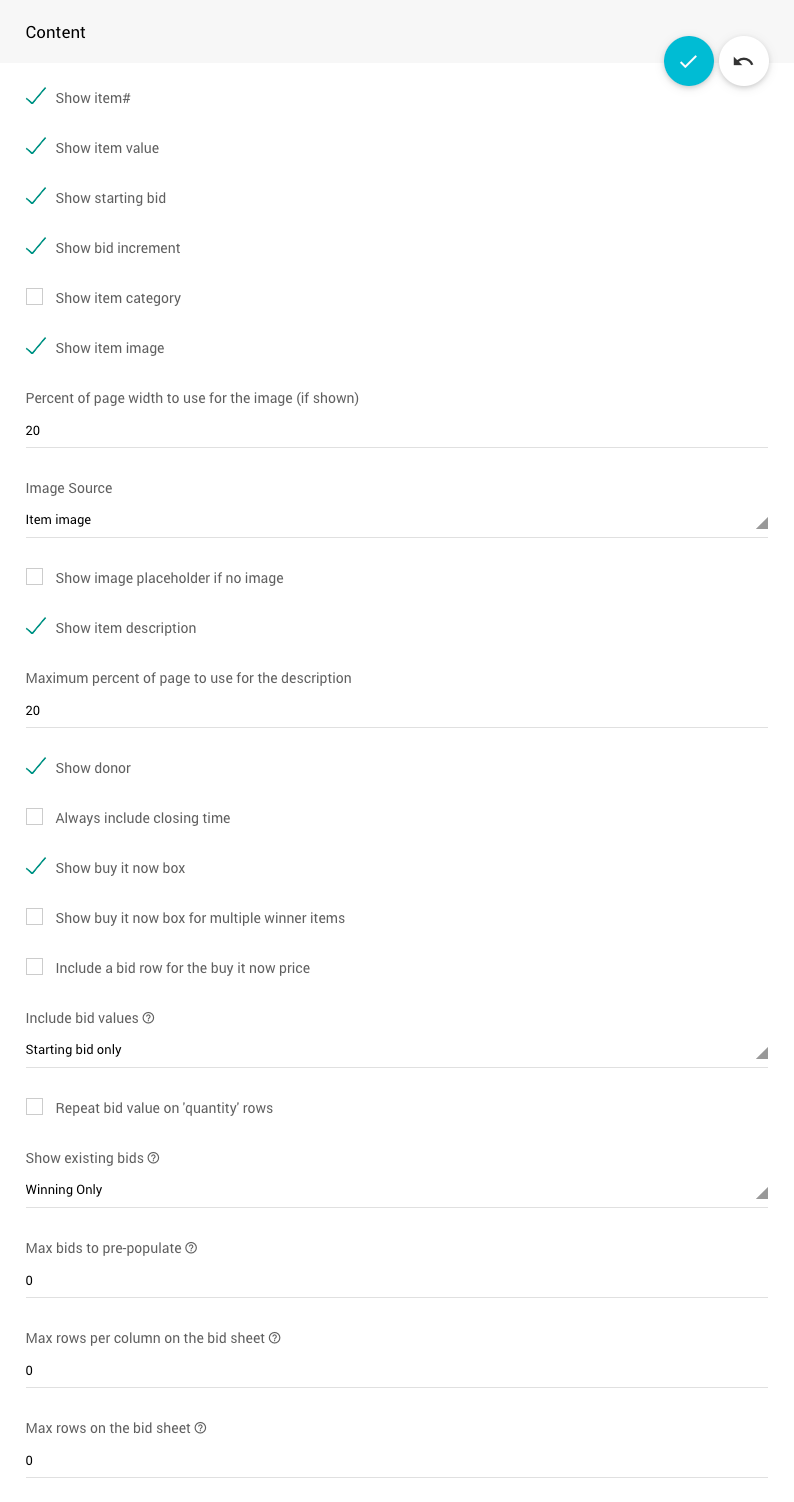Click the Max bids to pre-populate field
The image size is (794, 1502).
[x=396, y=1280]
